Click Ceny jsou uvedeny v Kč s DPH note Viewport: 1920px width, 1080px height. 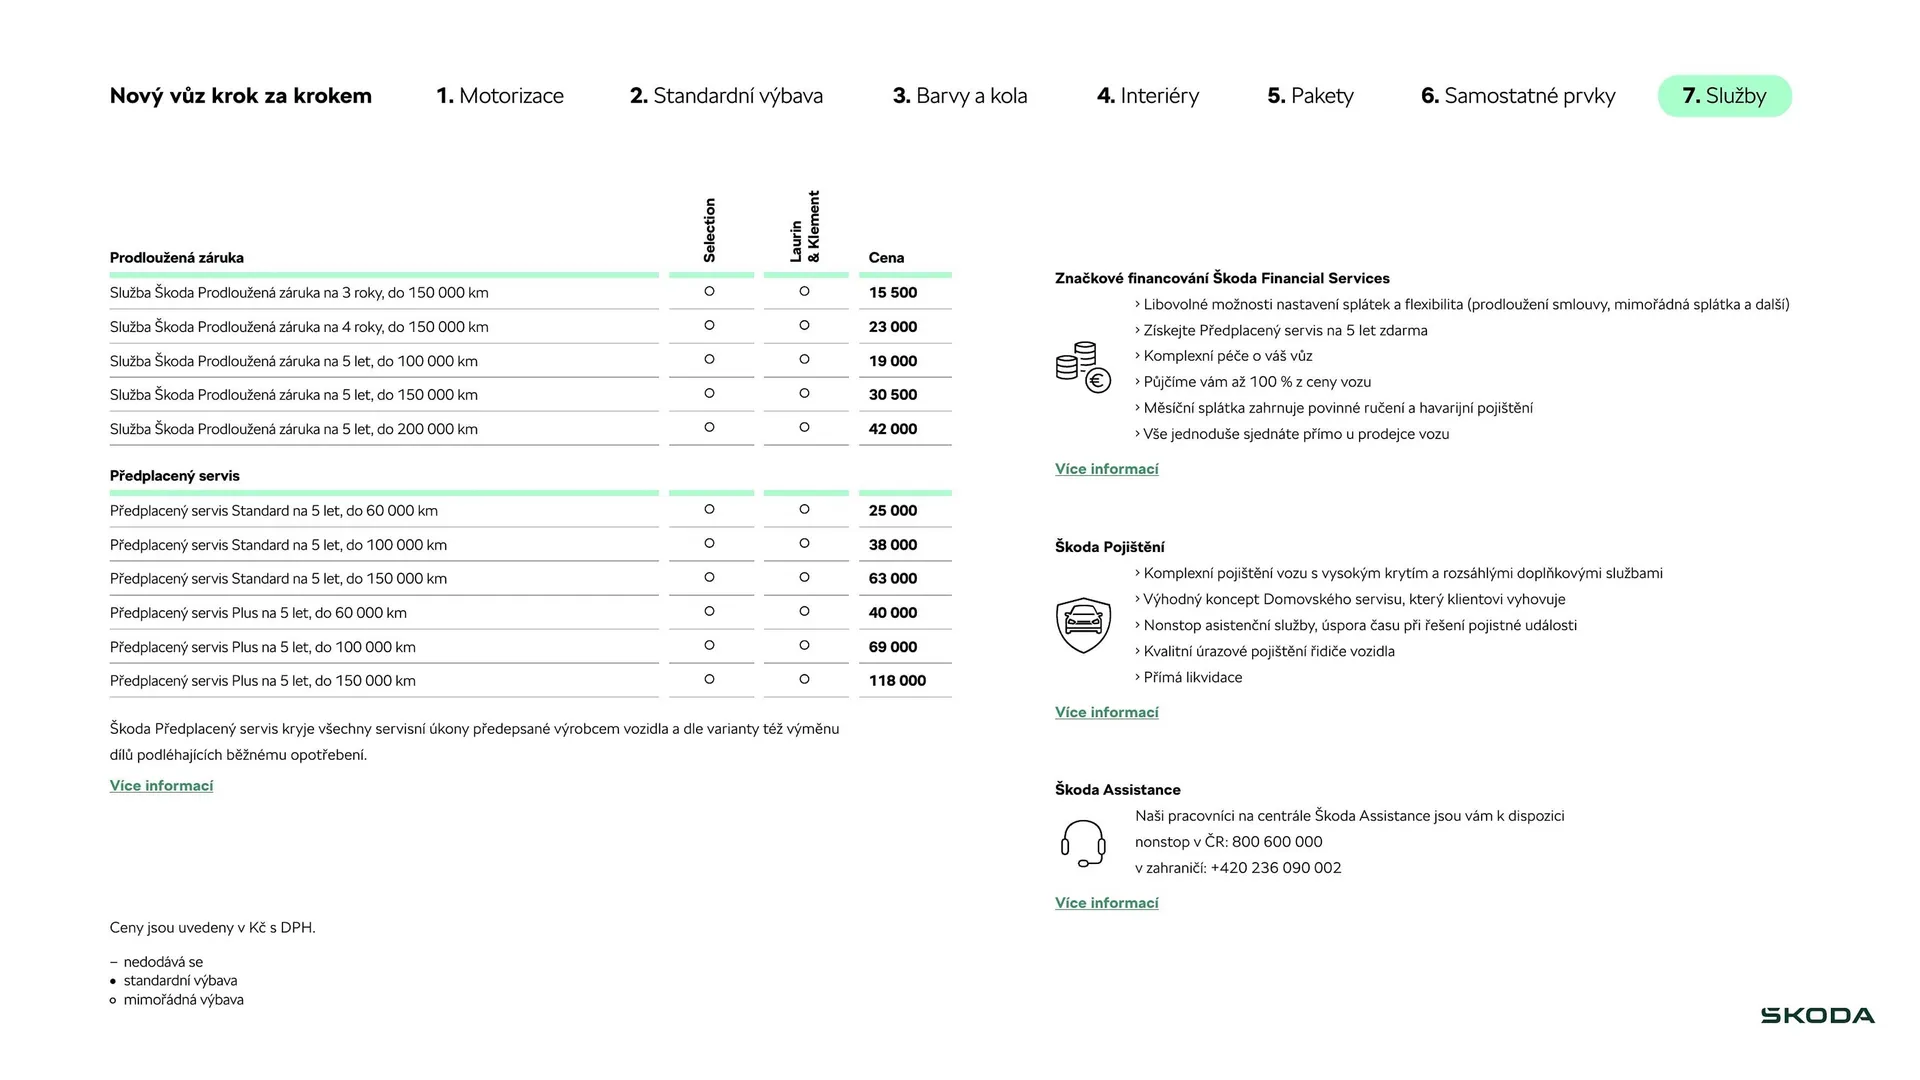pos(213,928)
